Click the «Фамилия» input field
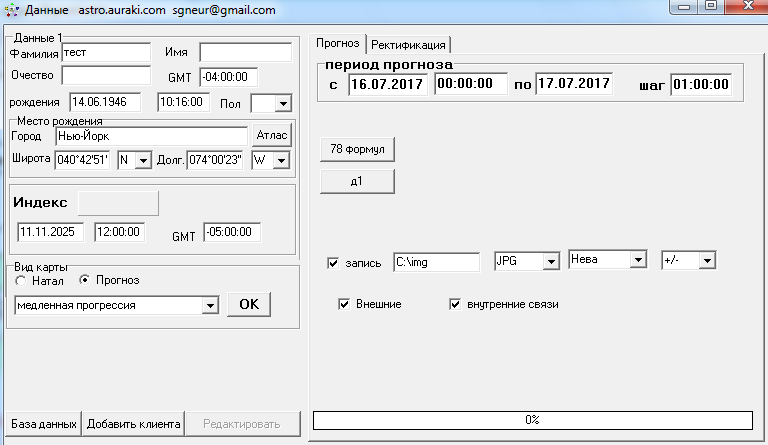The image size is (768, 445). pos(104,52)
